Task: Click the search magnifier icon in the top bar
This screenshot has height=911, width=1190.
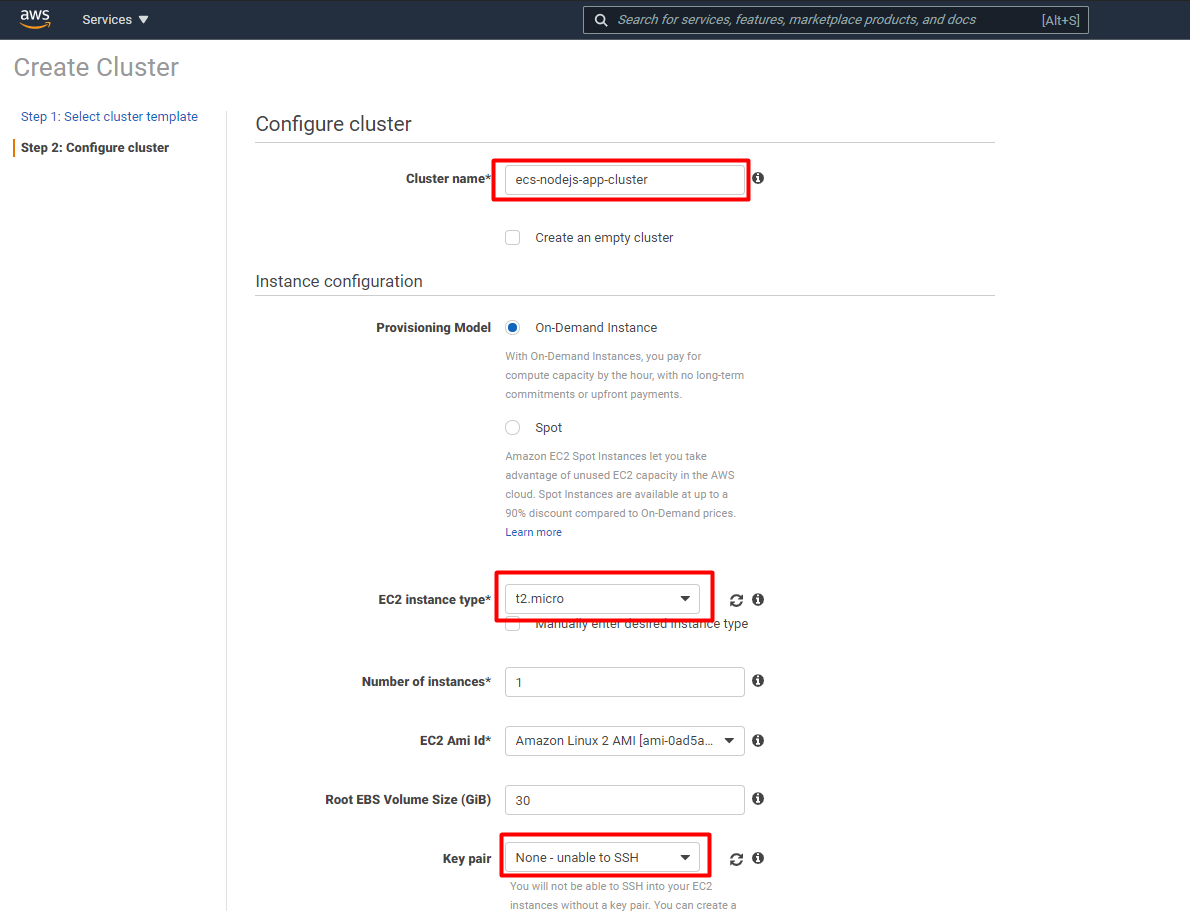Action: coord(601,19)
